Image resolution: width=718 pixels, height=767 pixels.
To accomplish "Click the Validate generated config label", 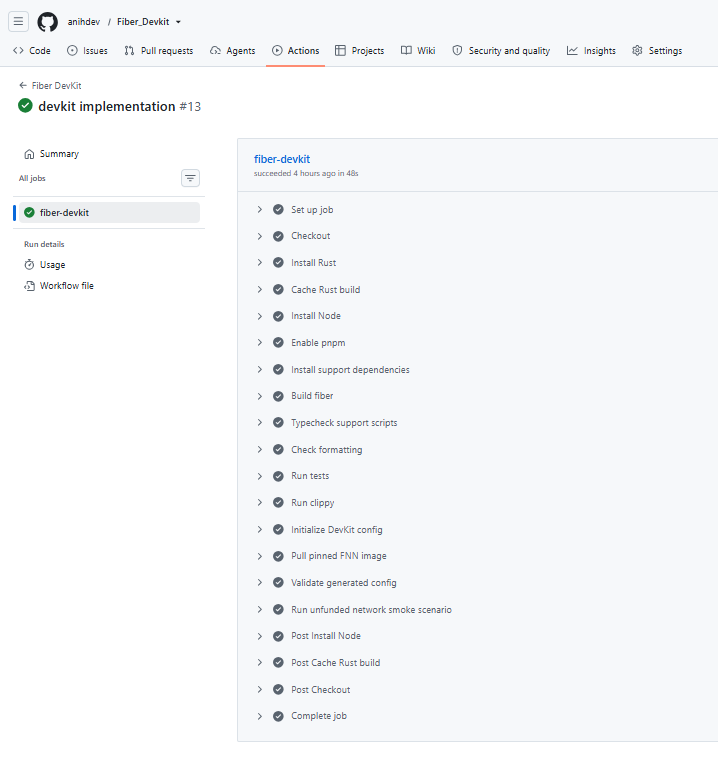I will (343, 583).
